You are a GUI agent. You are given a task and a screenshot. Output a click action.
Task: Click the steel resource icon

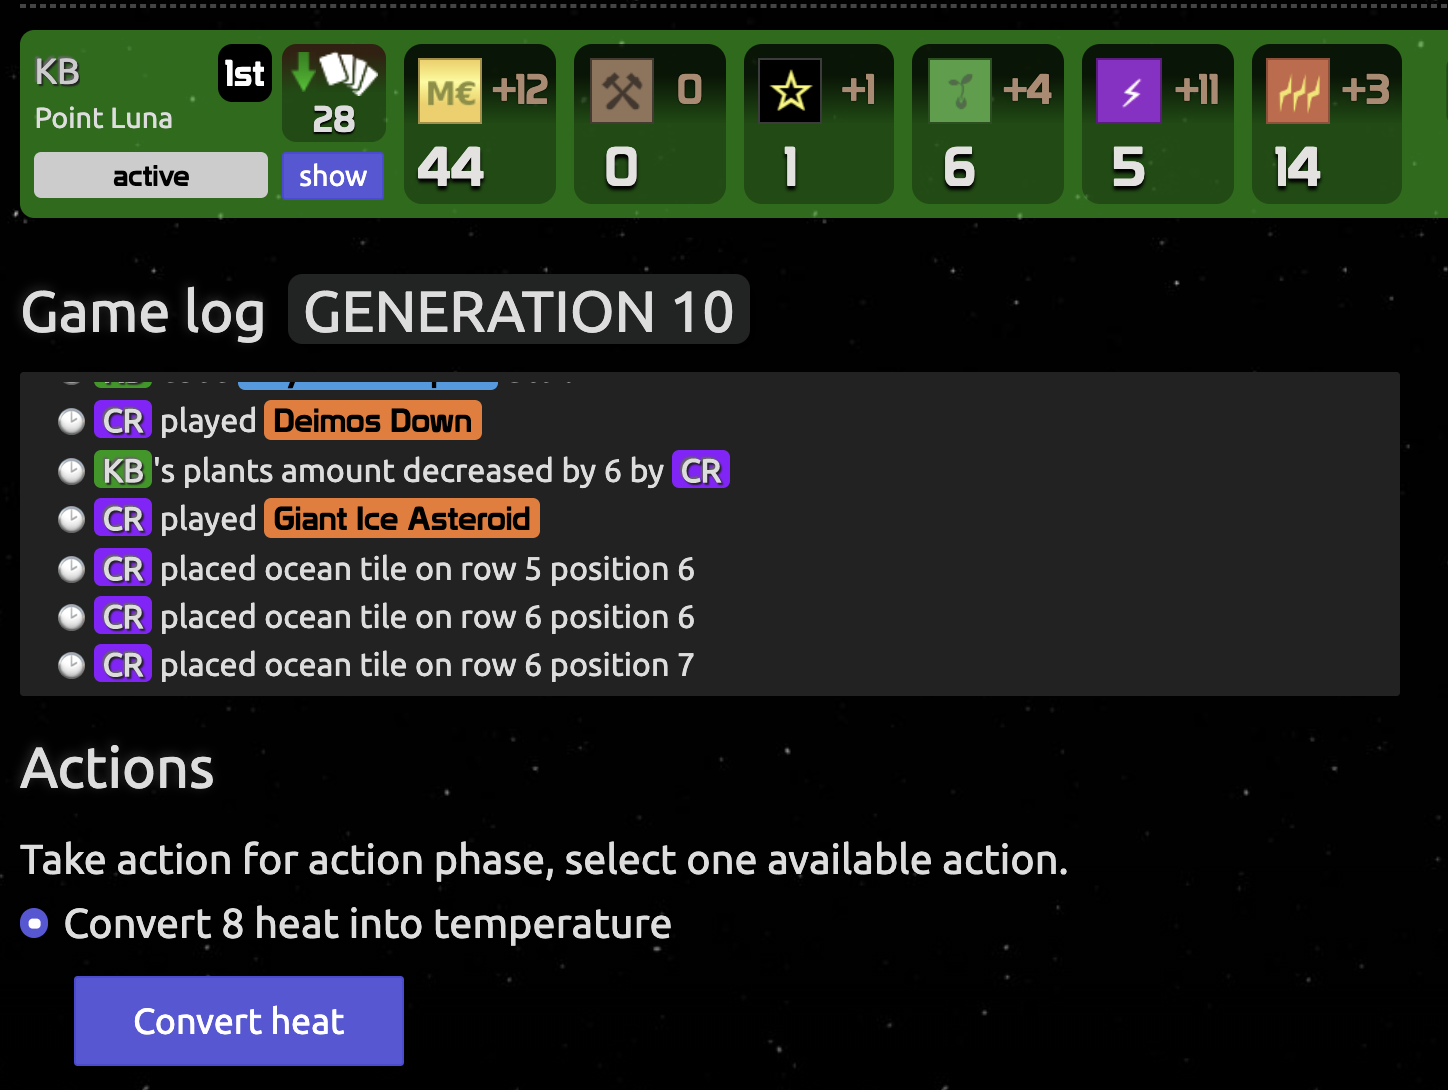coord(622,91)
